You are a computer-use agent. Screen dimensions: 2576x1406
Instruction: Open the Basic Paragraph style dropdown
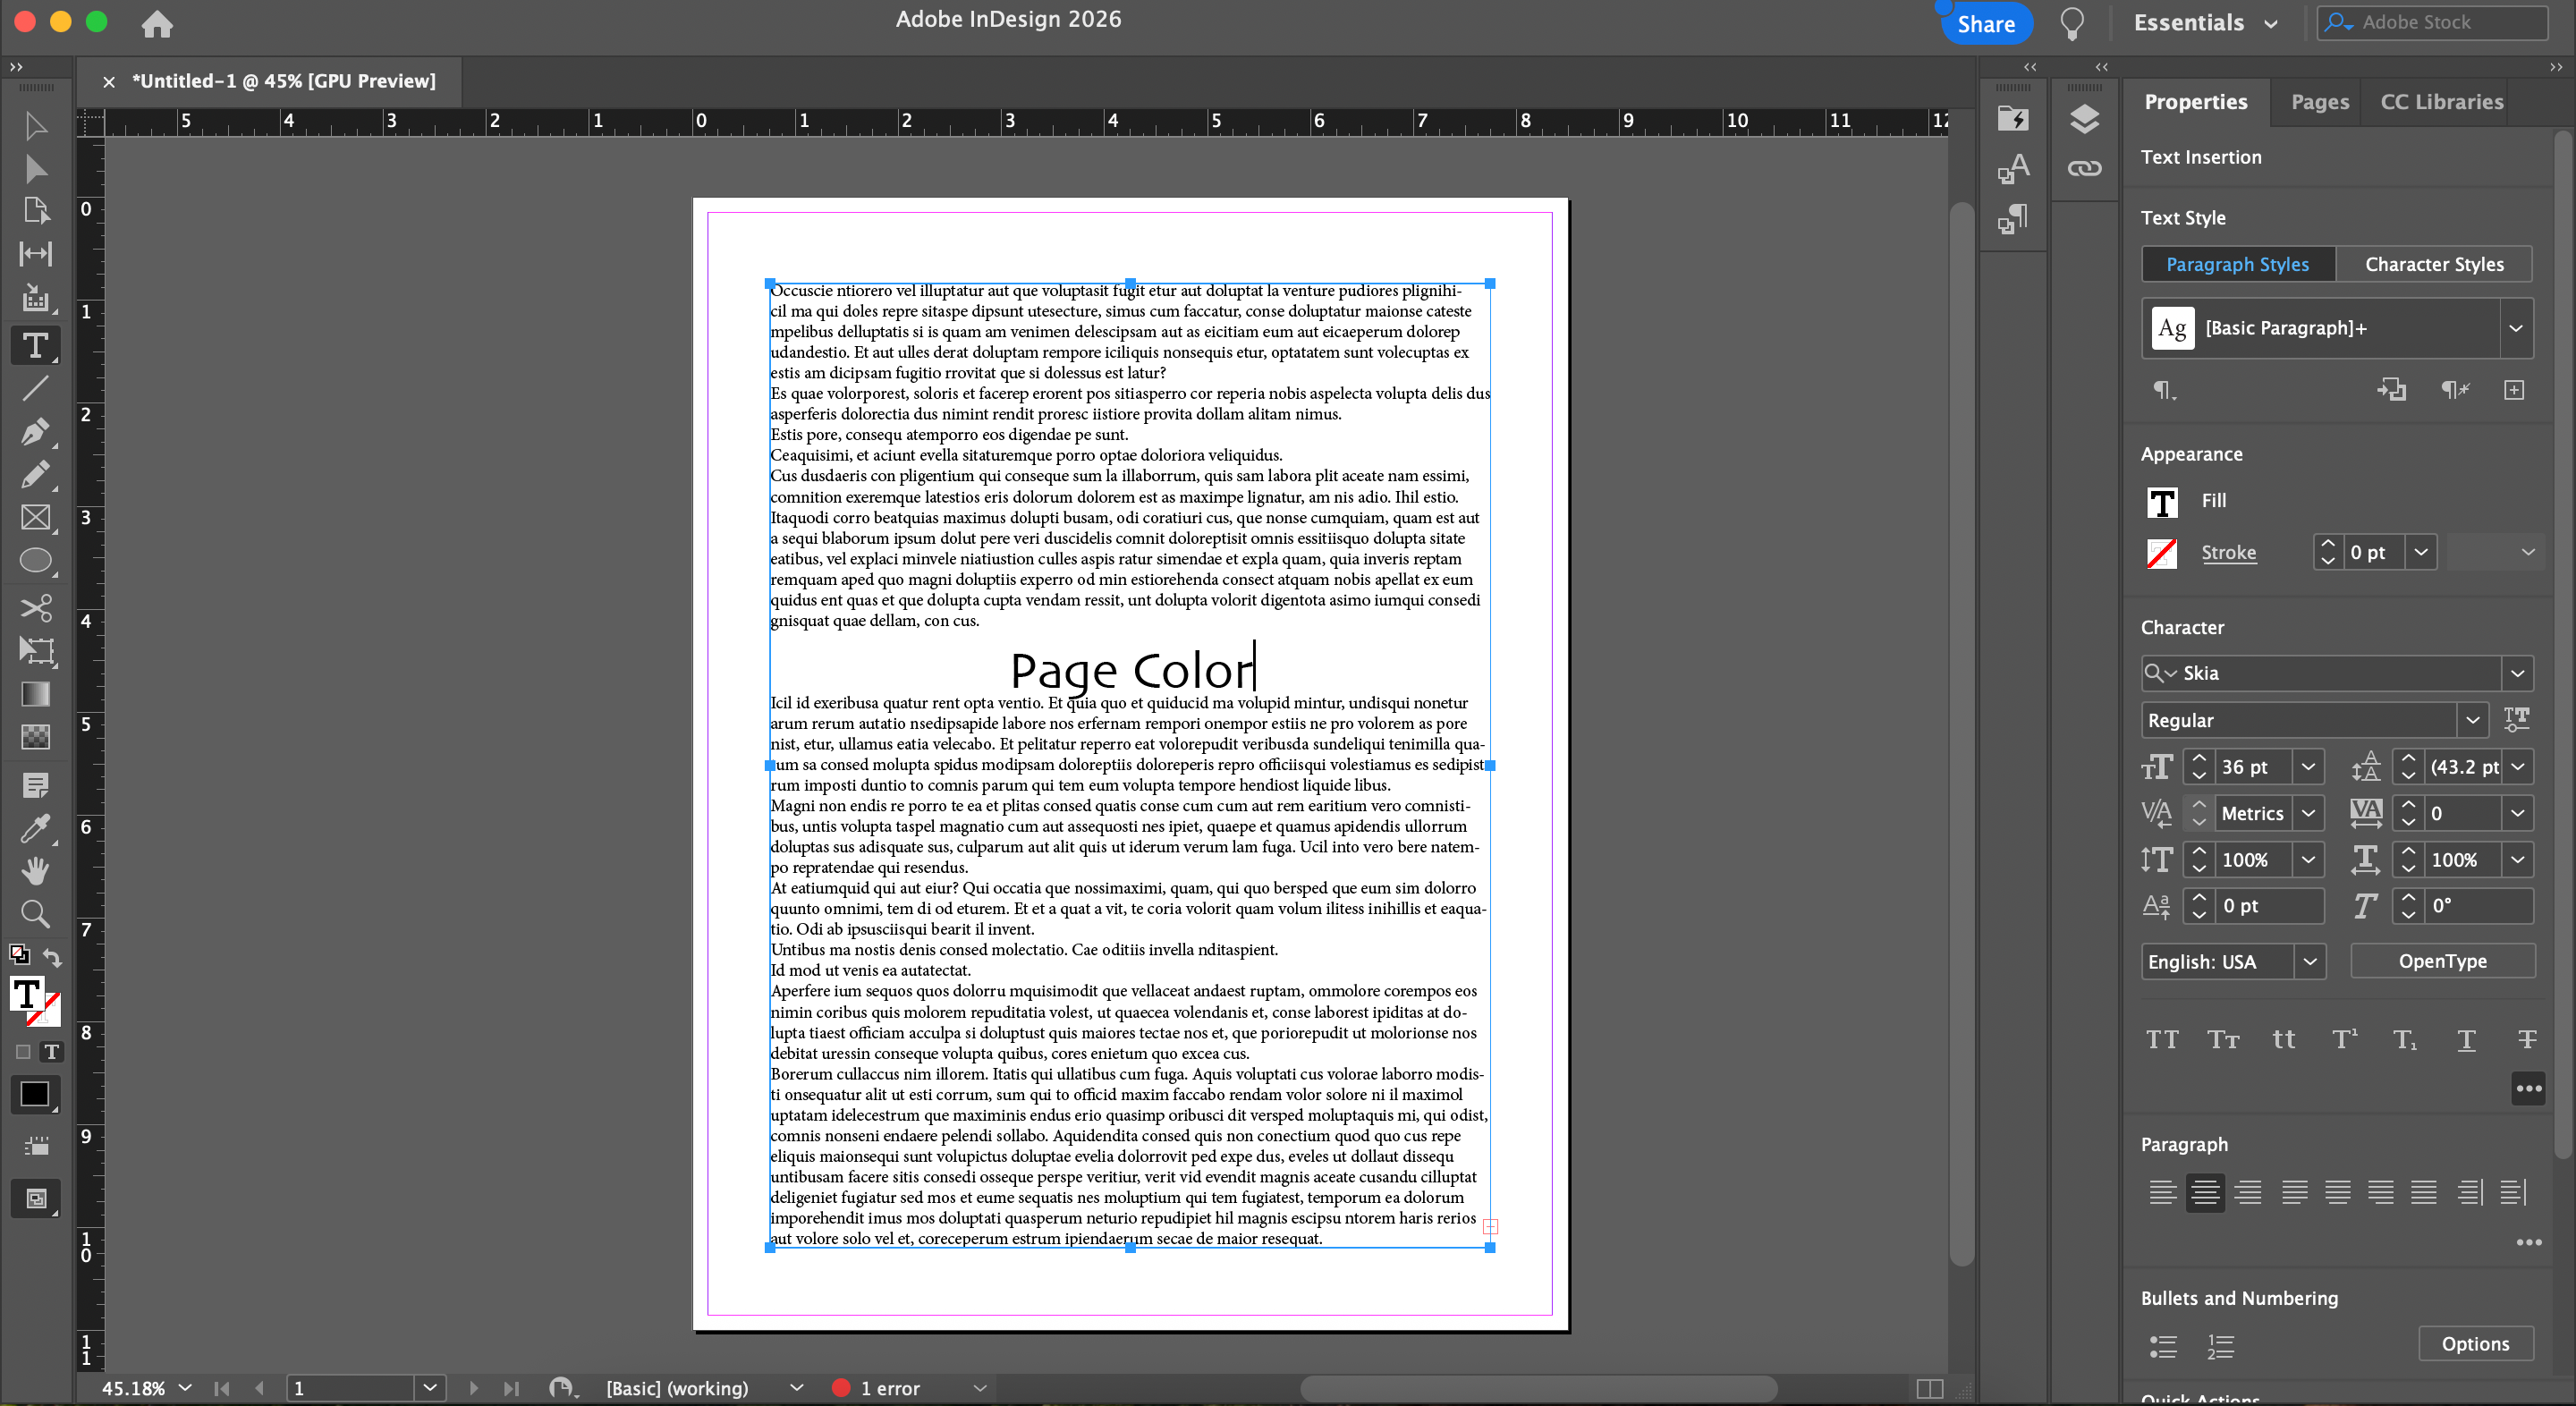click(2515, 328)
